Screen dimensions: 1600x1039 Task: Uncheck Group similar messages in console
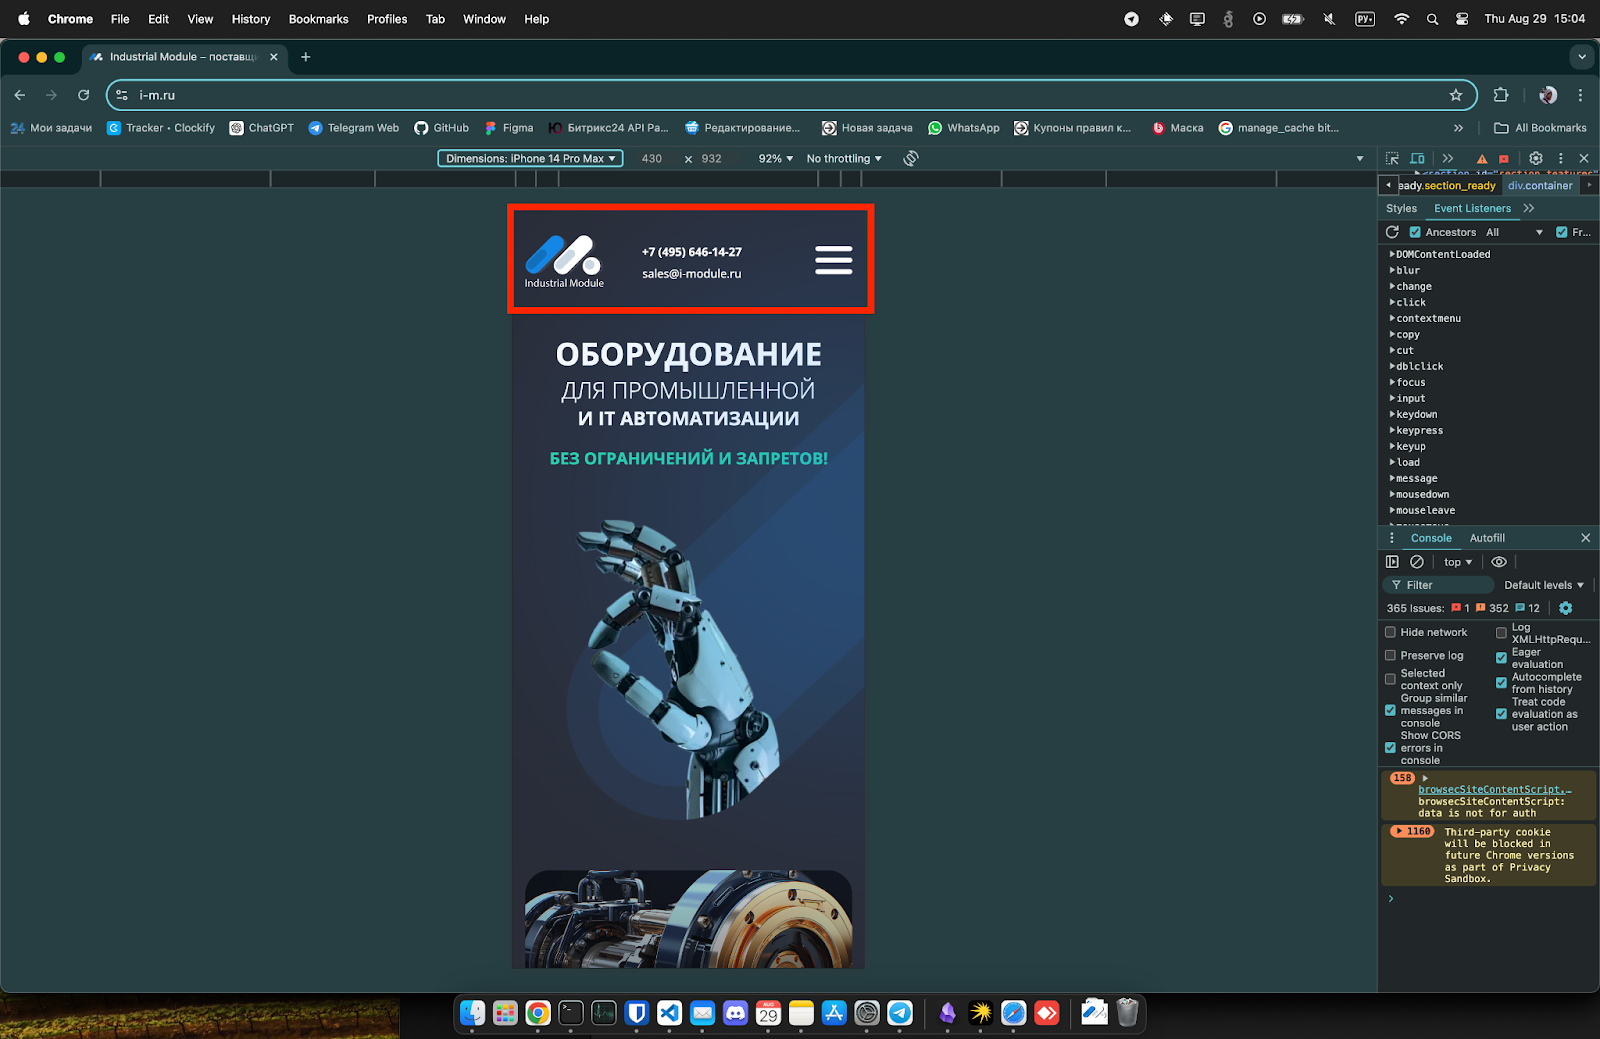click(1390, 710)
